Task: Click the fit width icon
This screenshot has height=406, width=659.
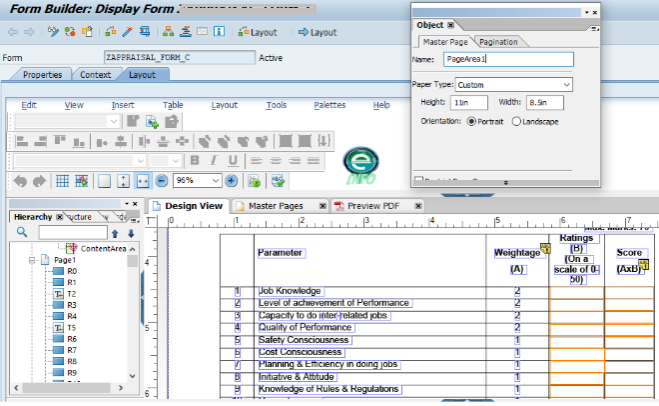Action: (143, 181)
